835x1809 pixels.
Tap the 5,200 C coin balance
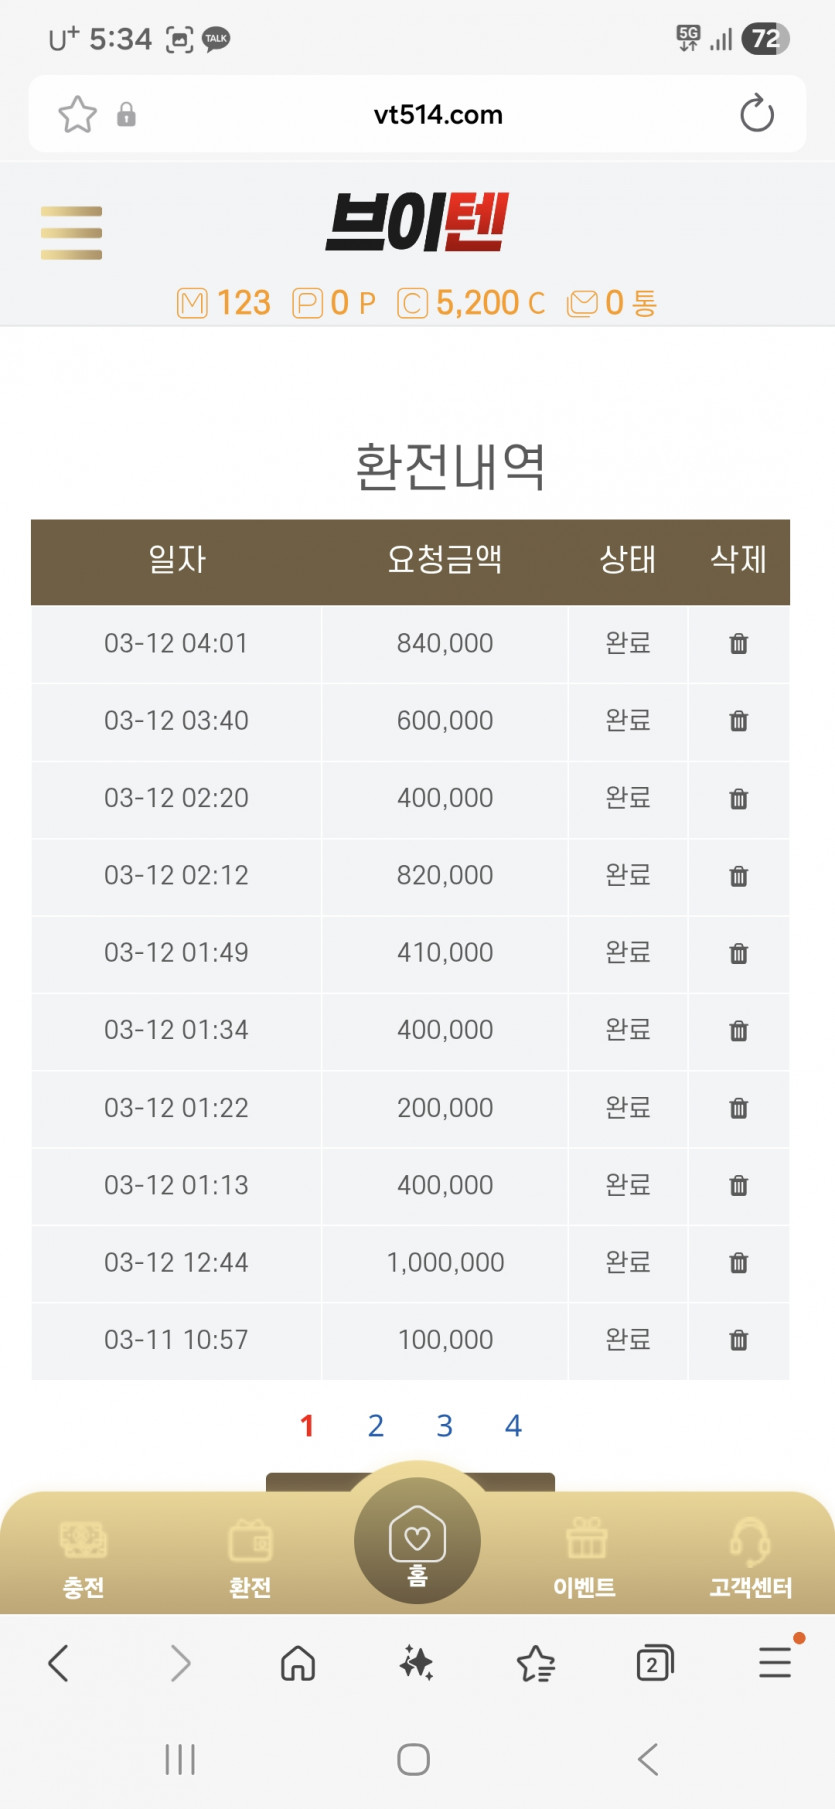click(472, 303)
